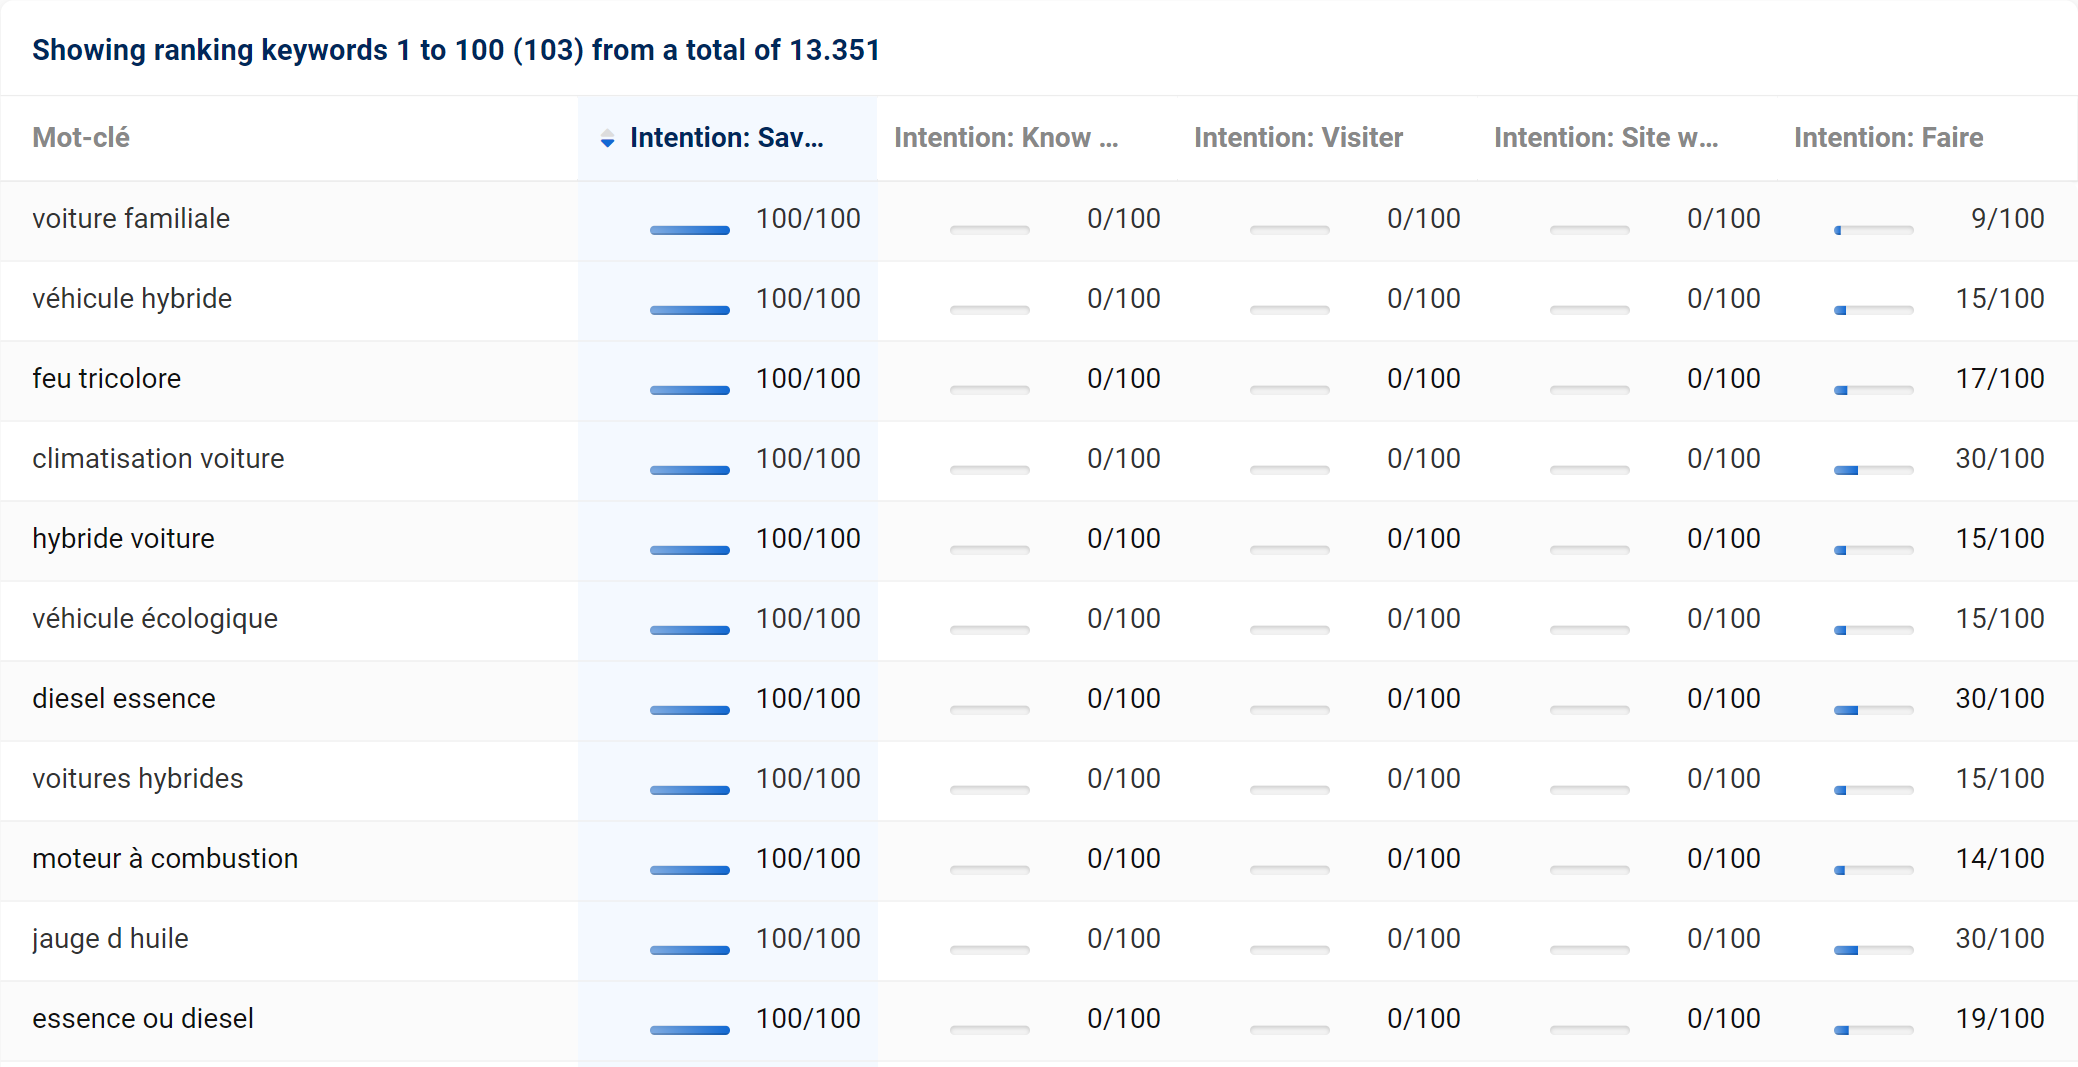
Task: Click Know bar for véhicule hybride row
Action: click(x=990, y=310)
